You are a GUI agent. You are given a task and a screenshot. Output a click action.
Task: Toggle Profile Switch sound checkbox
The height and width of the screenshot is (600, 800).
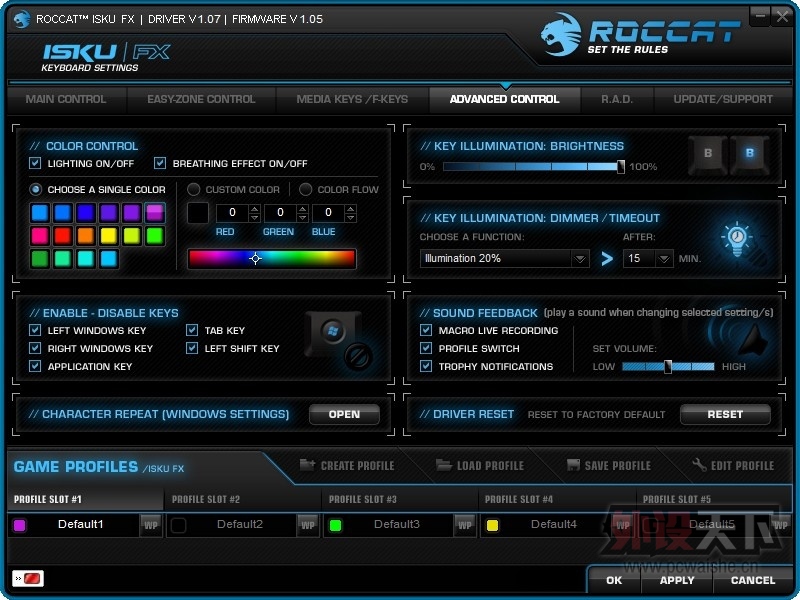[x=426, y=348]
